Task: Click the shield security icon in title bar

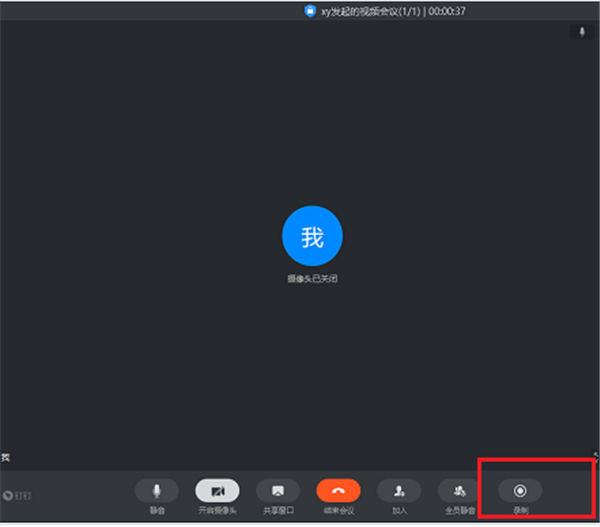Action: [x=310, y=11]
